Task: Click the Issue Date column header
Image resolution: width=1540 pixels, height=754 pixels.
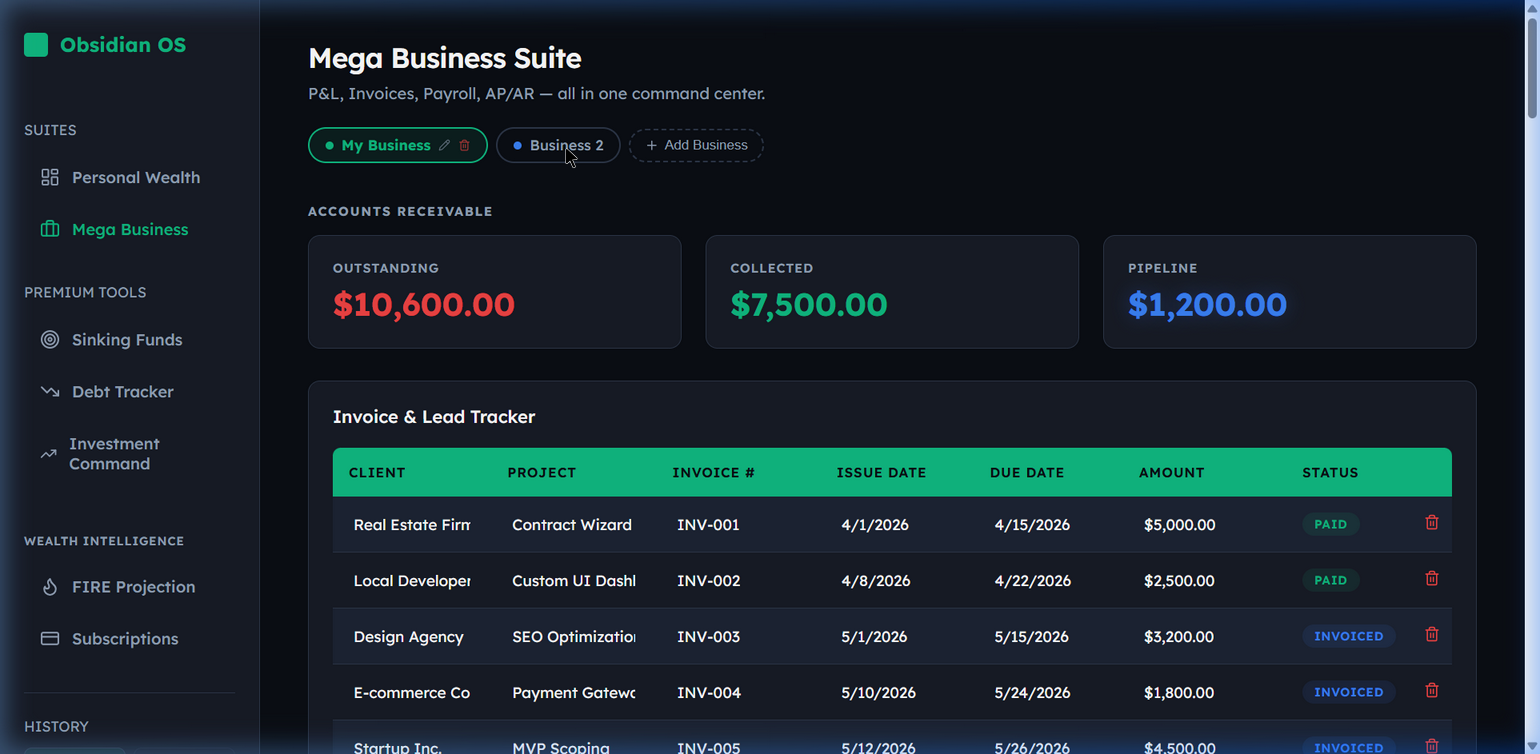Action: 881,472
